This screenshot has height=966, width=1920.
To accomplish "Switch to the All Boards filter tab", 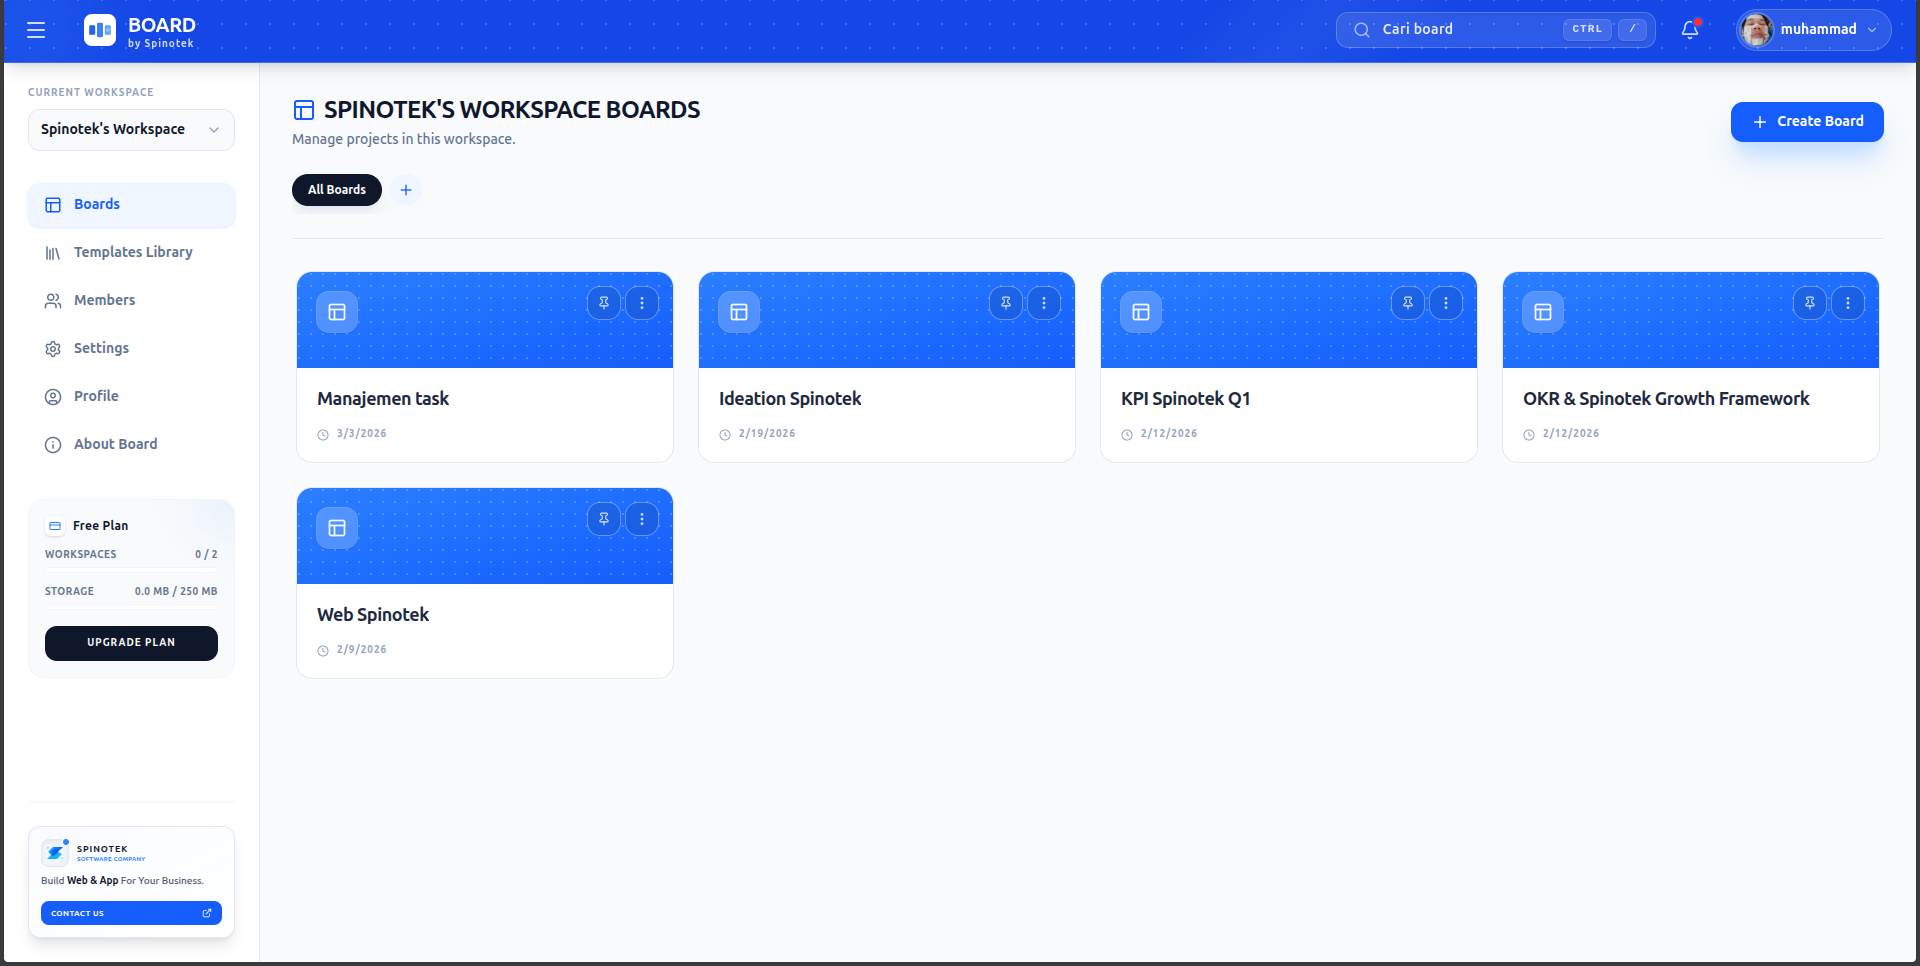I will (x=336, y=189).
